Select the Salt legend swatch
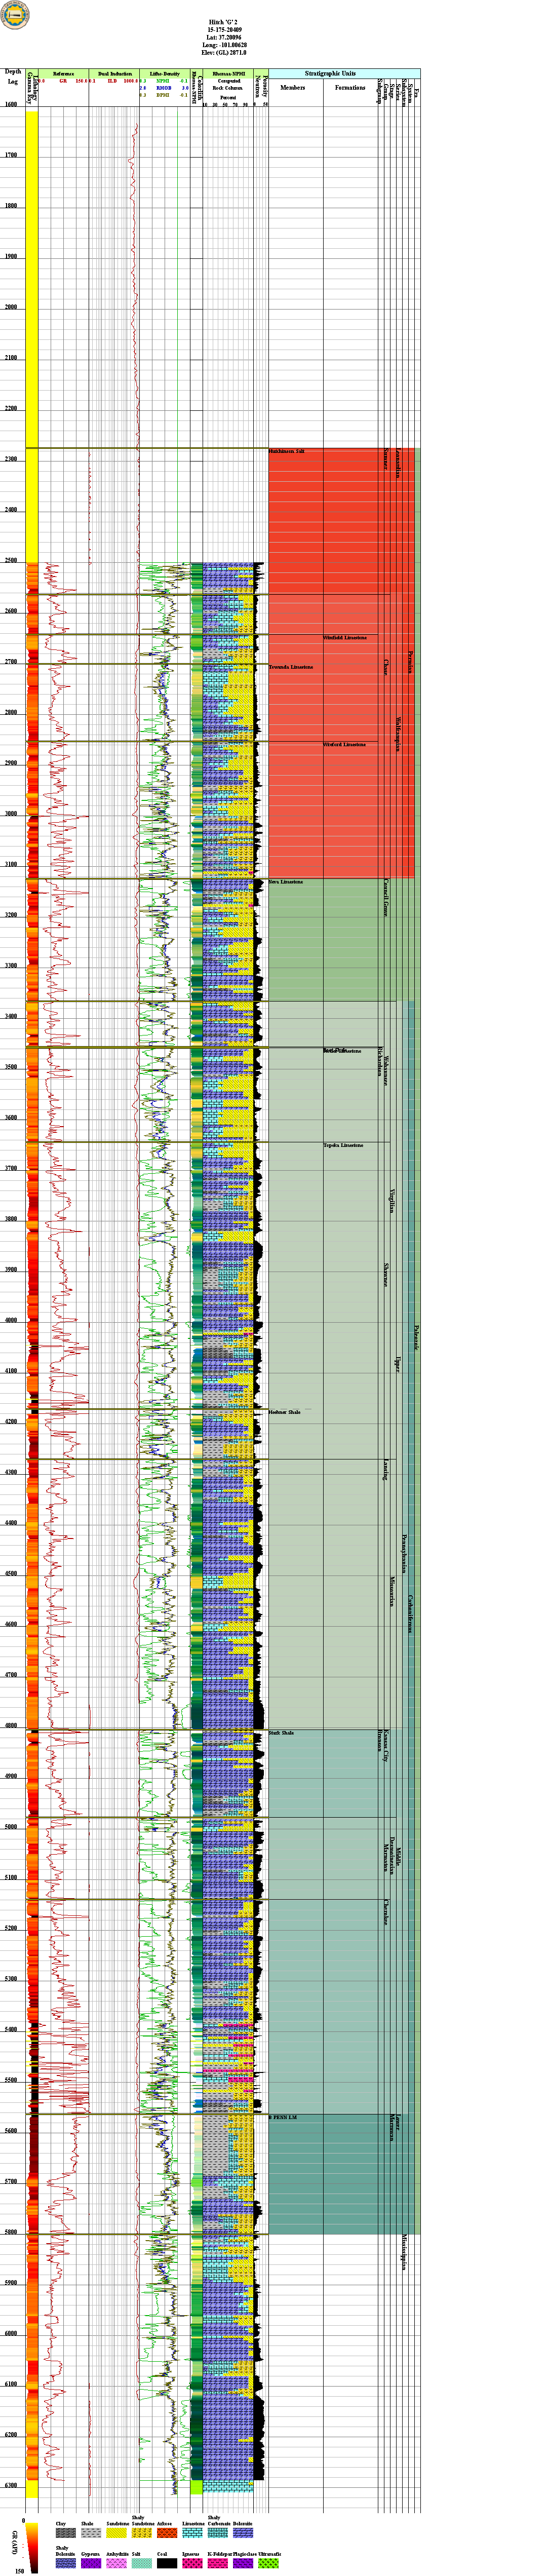Screen dimensions: 547x2576 (141, 2563)
